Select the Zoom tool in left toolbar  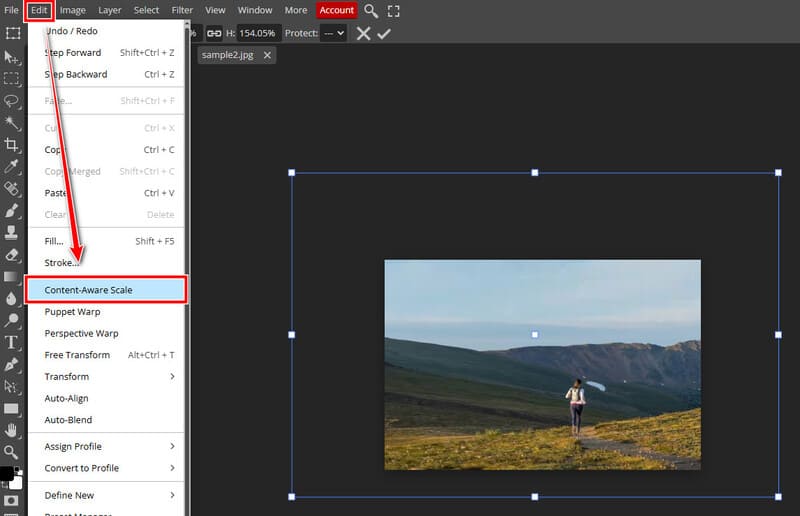click(x=11, y=452)
